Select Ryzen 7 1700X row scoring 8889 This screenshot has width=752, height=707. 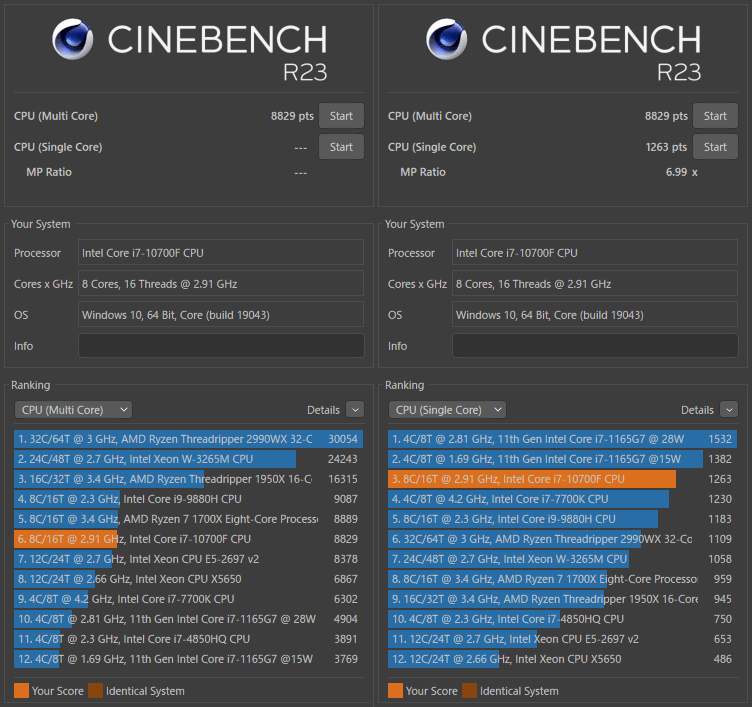point(188,519)
